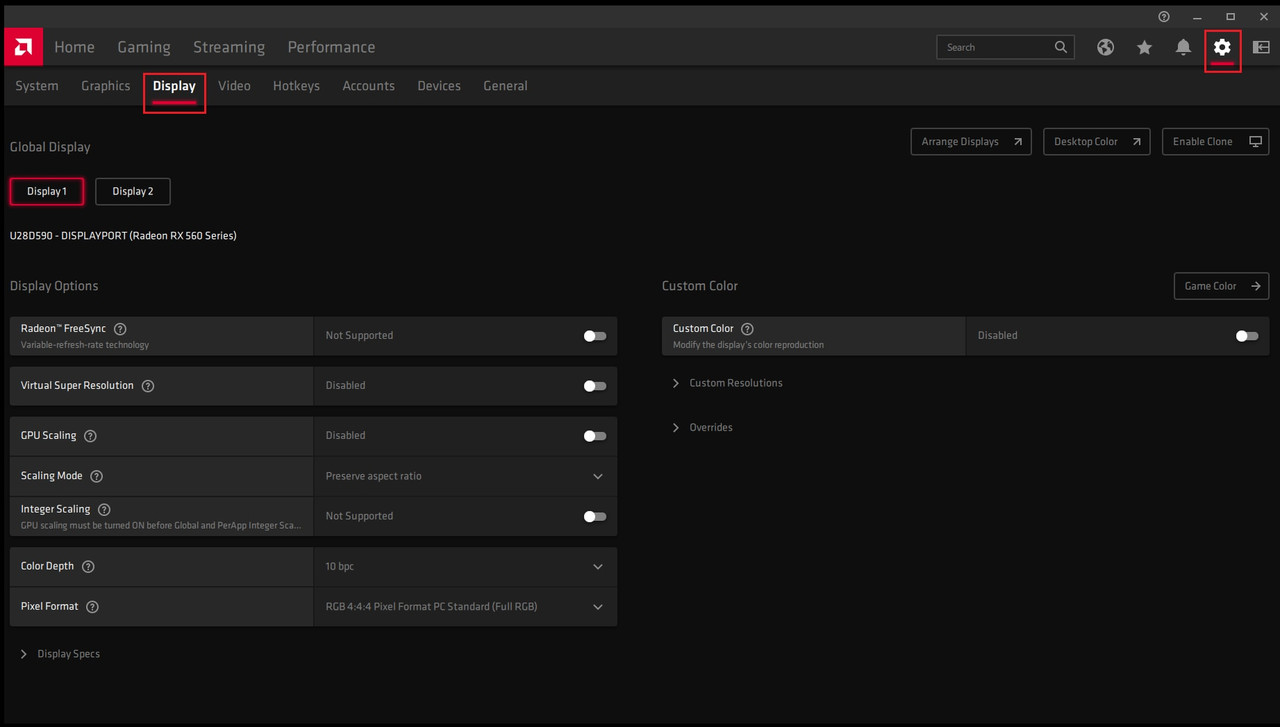Expand Overrides section
The width and height of the screenshot is (1280, 727).
[702, 427]
